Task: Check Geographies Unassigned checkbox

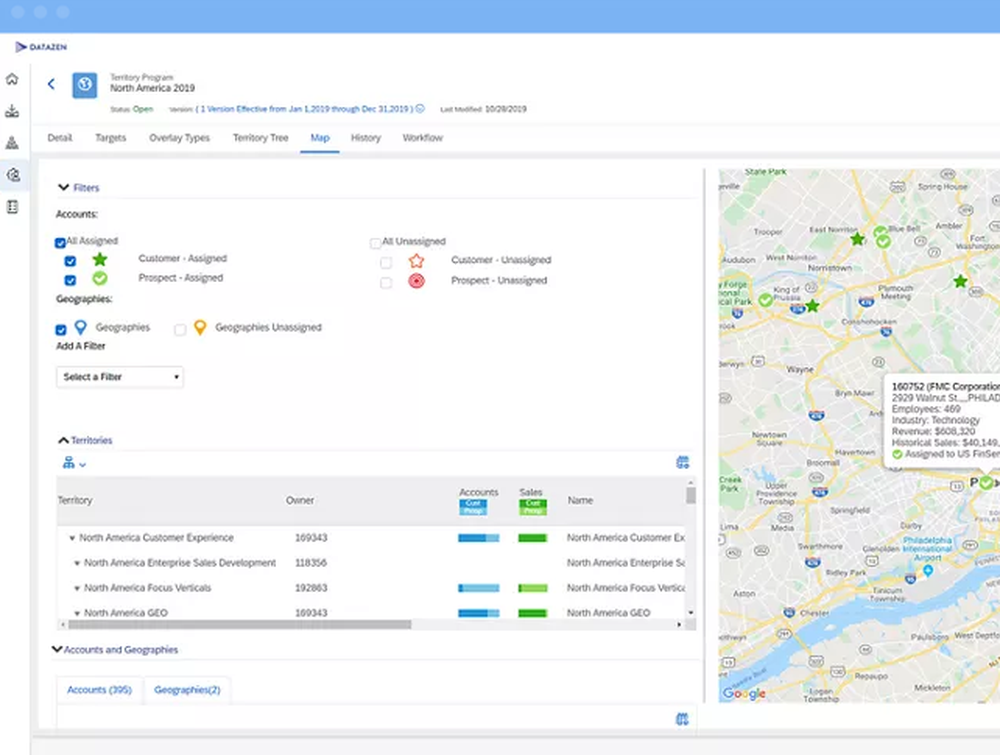Action: (x=180, y=330)
